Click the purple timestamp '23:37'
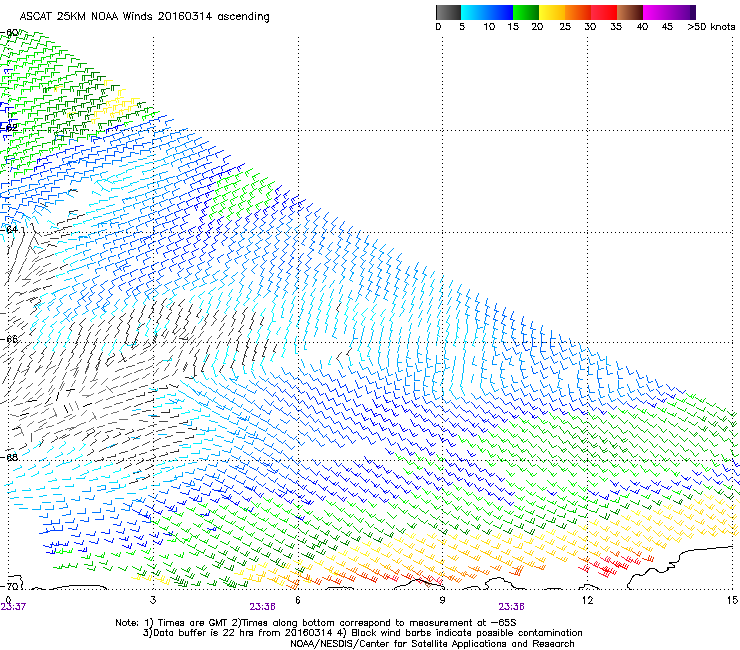Screen dimensions: 740x650 coord(13,607)
